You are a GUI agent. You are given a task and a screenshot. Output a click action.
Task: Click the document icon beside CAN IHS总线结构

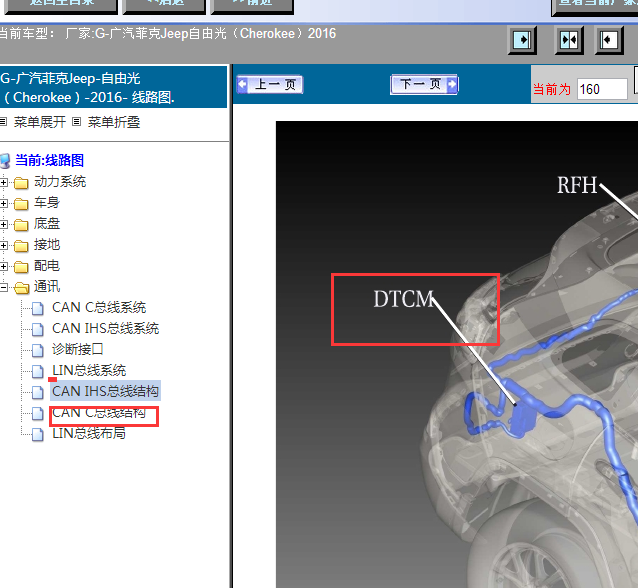click(x=37, y=392)
